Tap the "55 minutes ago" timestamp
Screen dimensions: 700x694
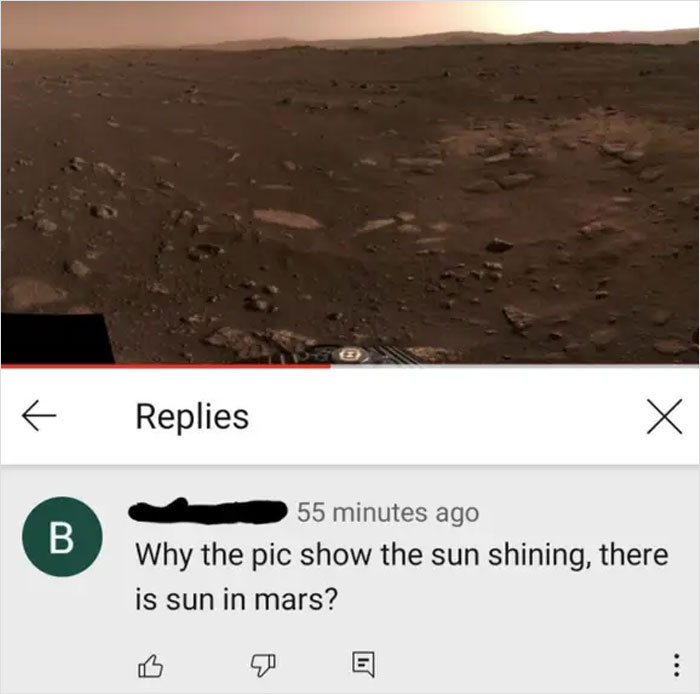point(388,512)
